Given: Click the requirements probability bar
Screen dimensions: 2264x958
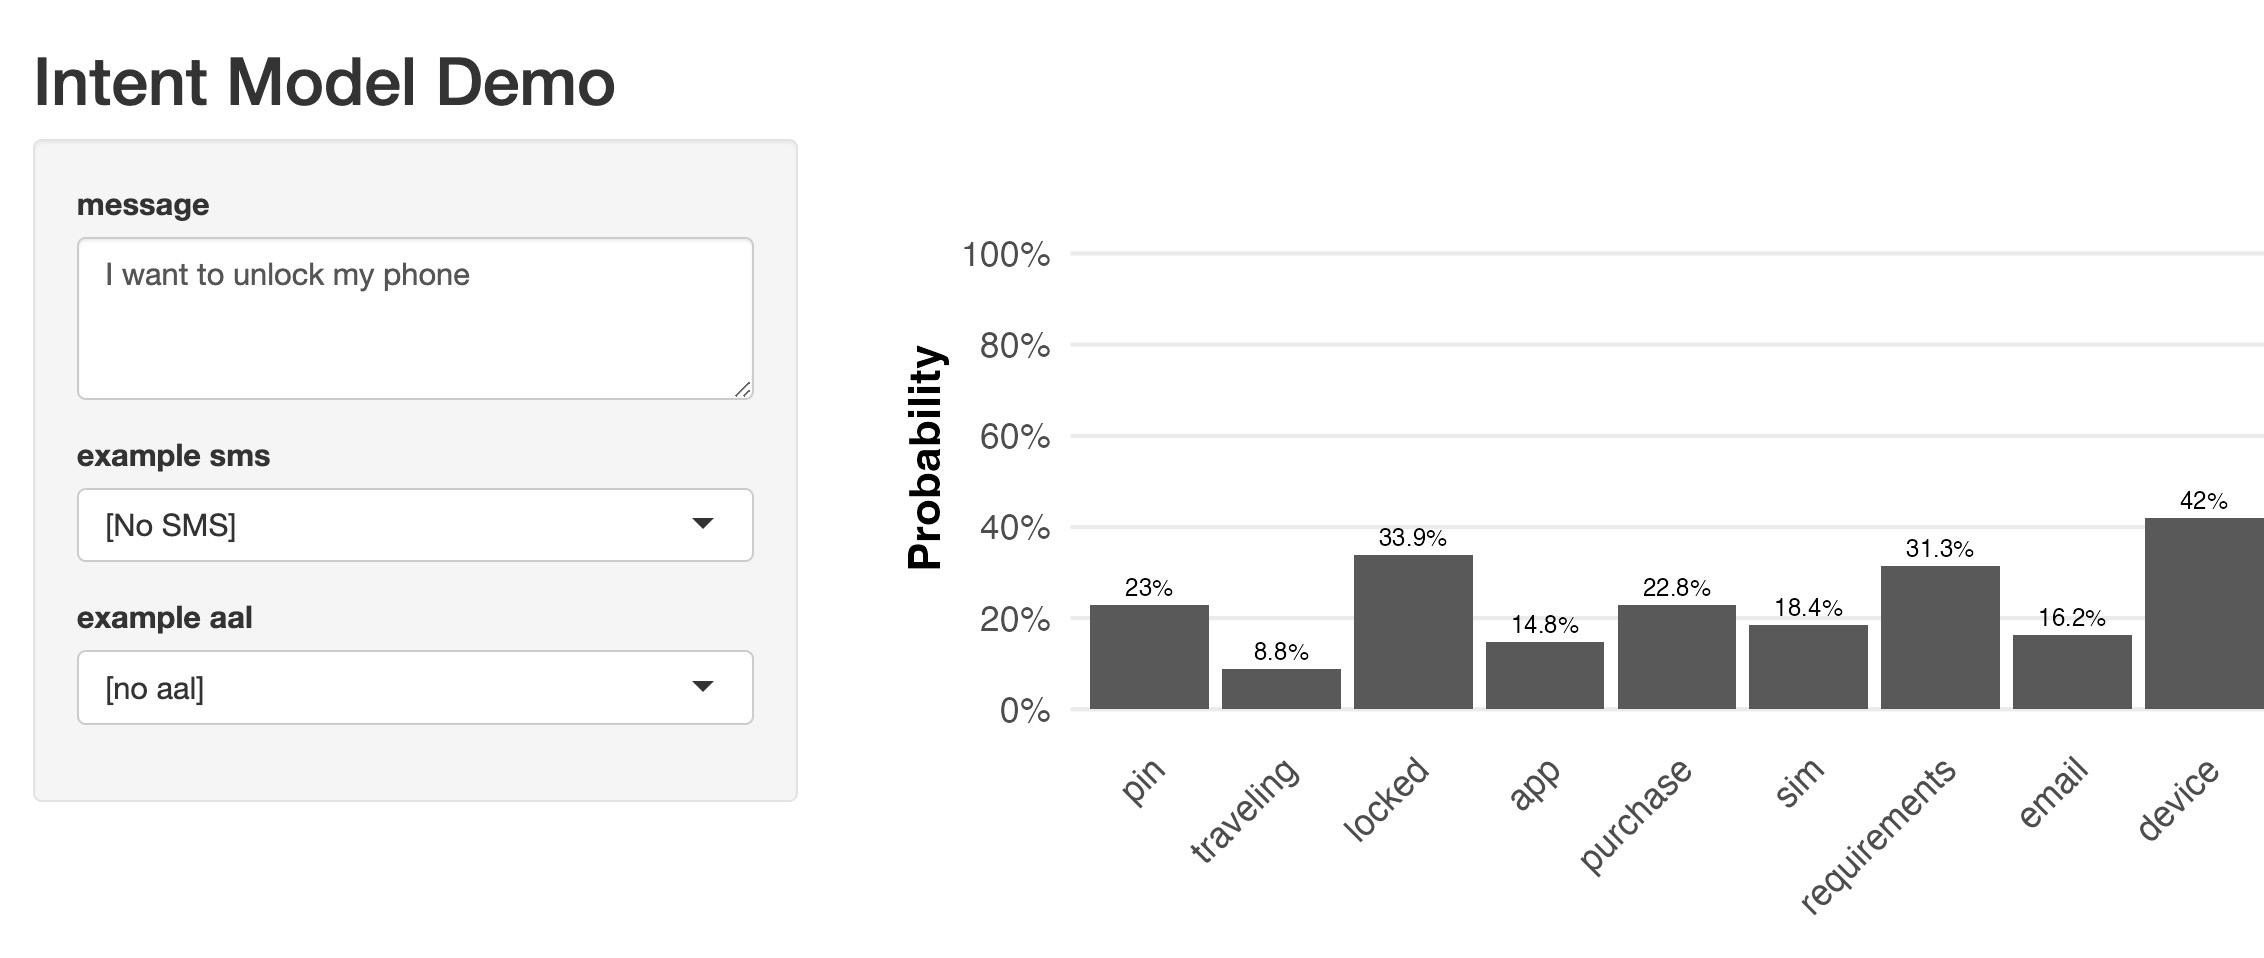Looking at the screenshot, I should (x=1940, y=638).
